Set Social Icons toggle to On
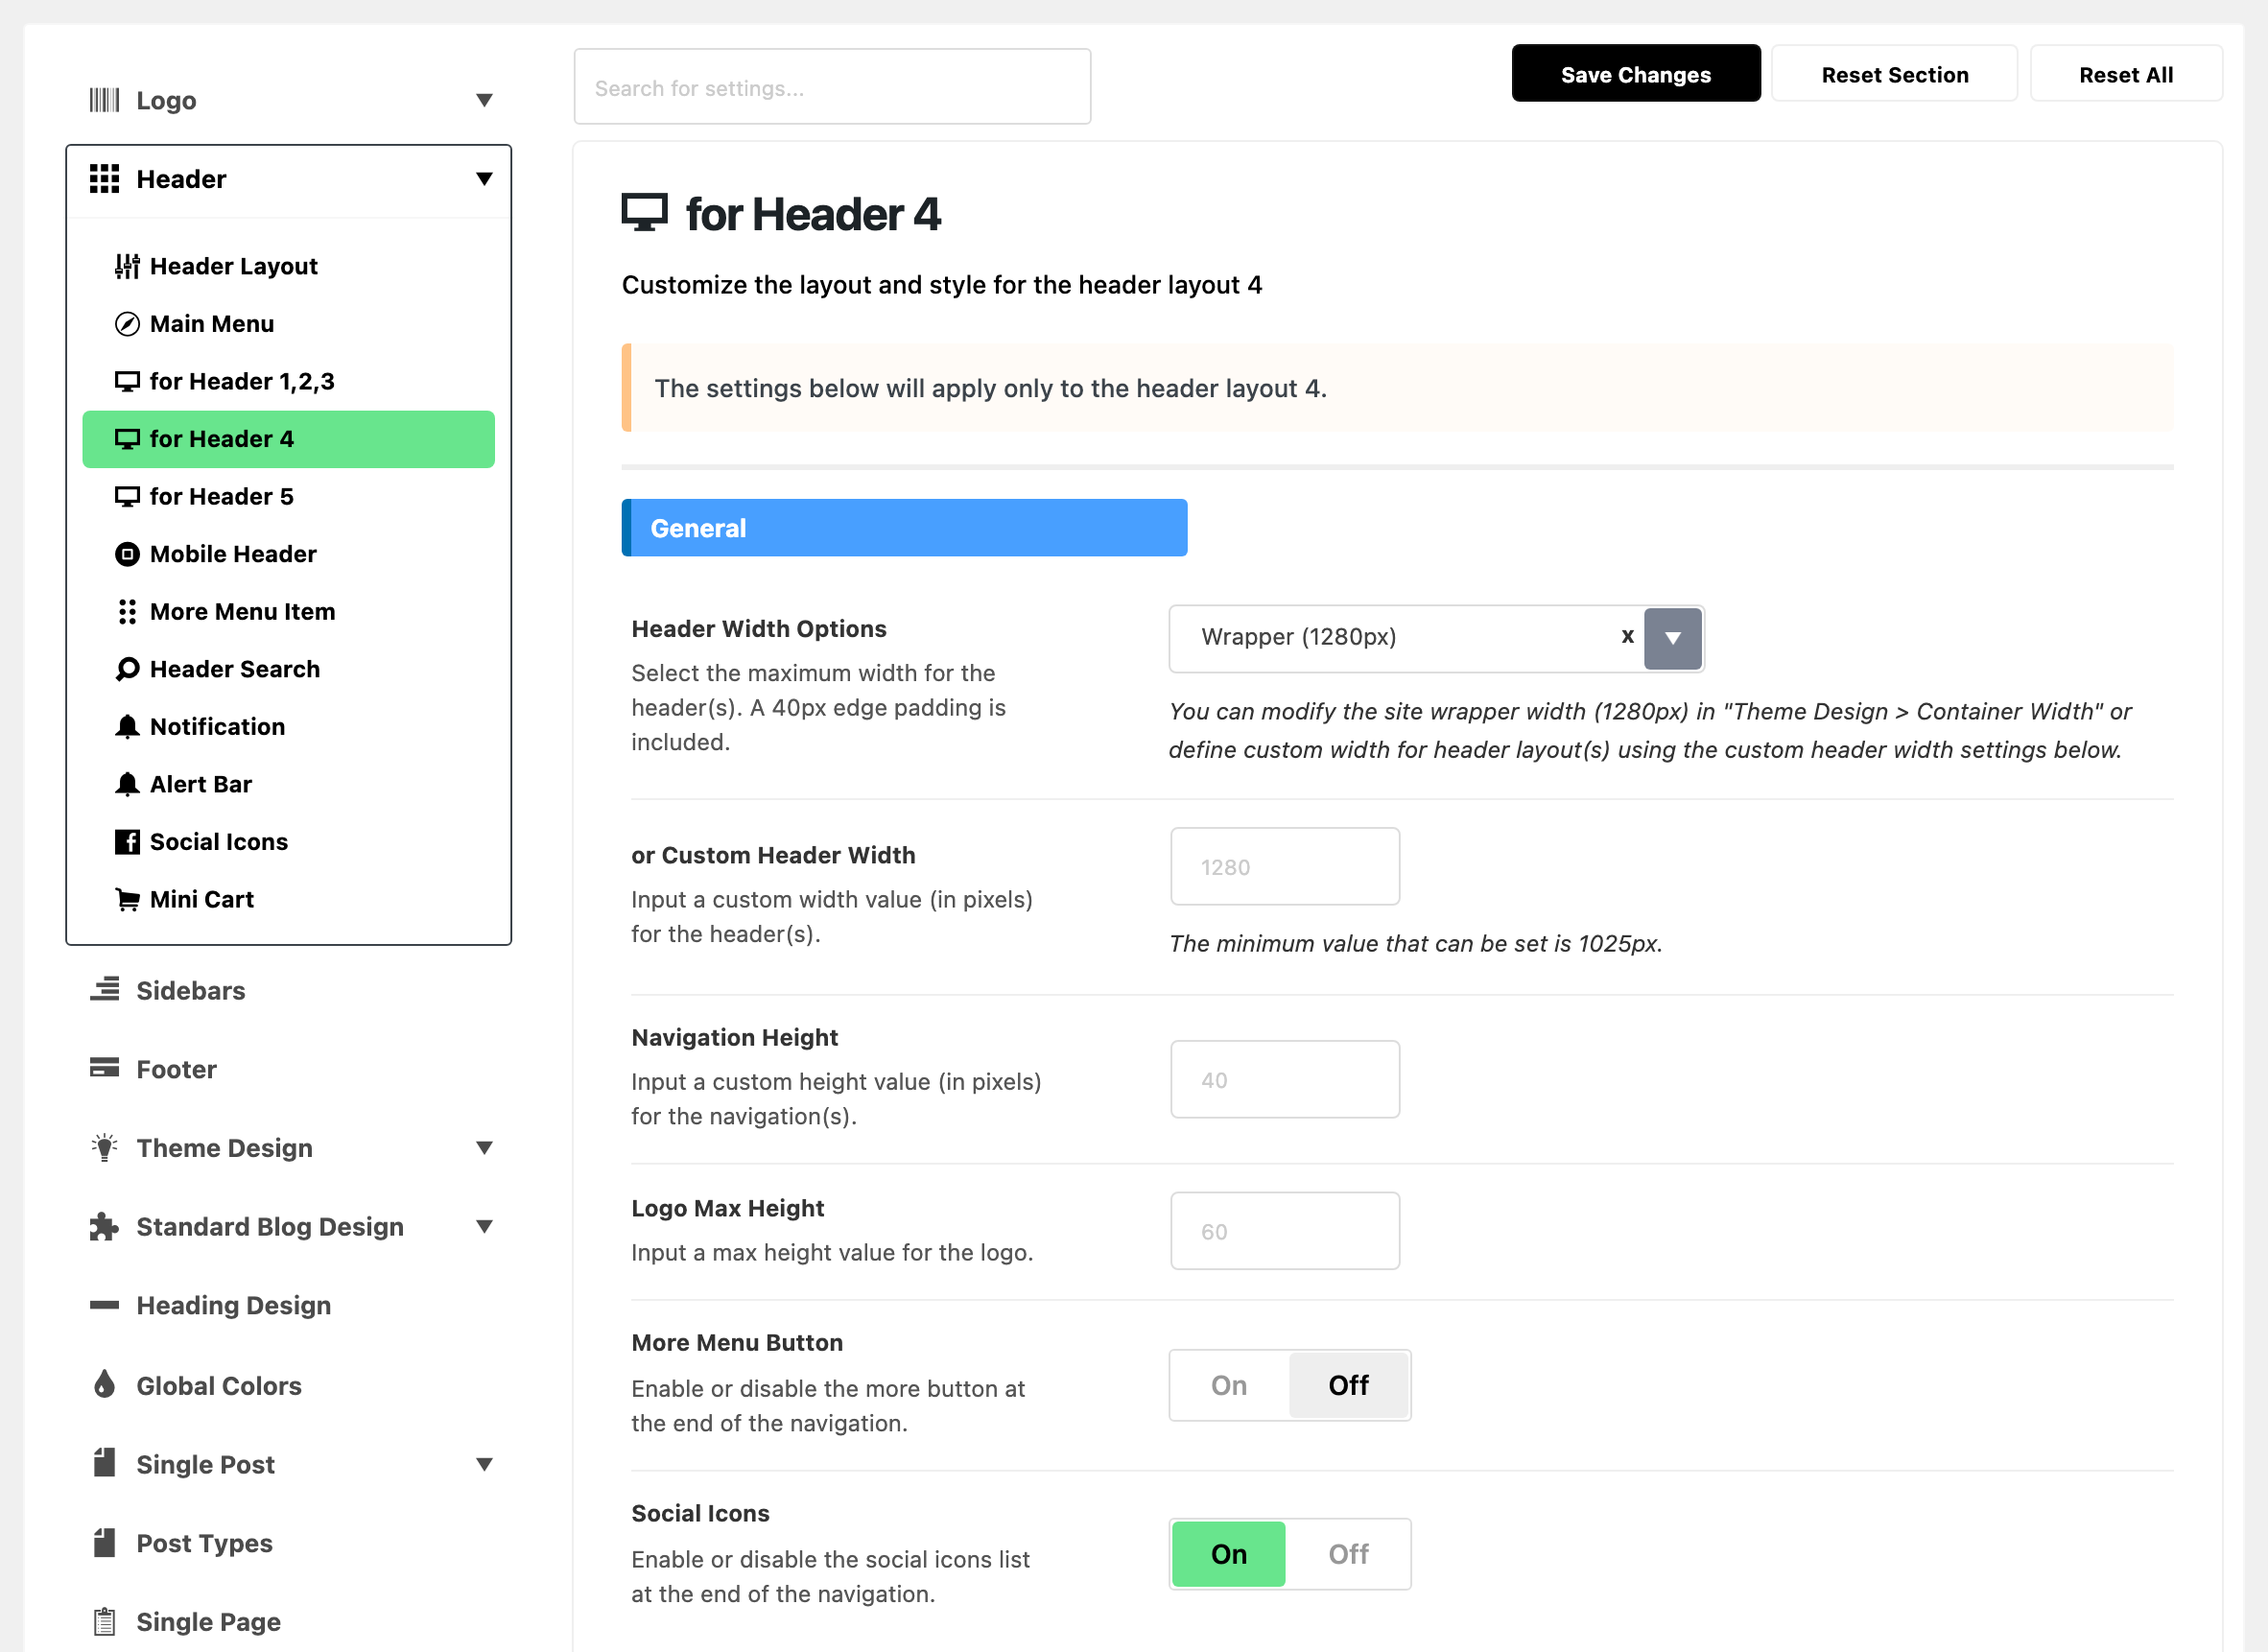 click(x=1229, y=1554)
